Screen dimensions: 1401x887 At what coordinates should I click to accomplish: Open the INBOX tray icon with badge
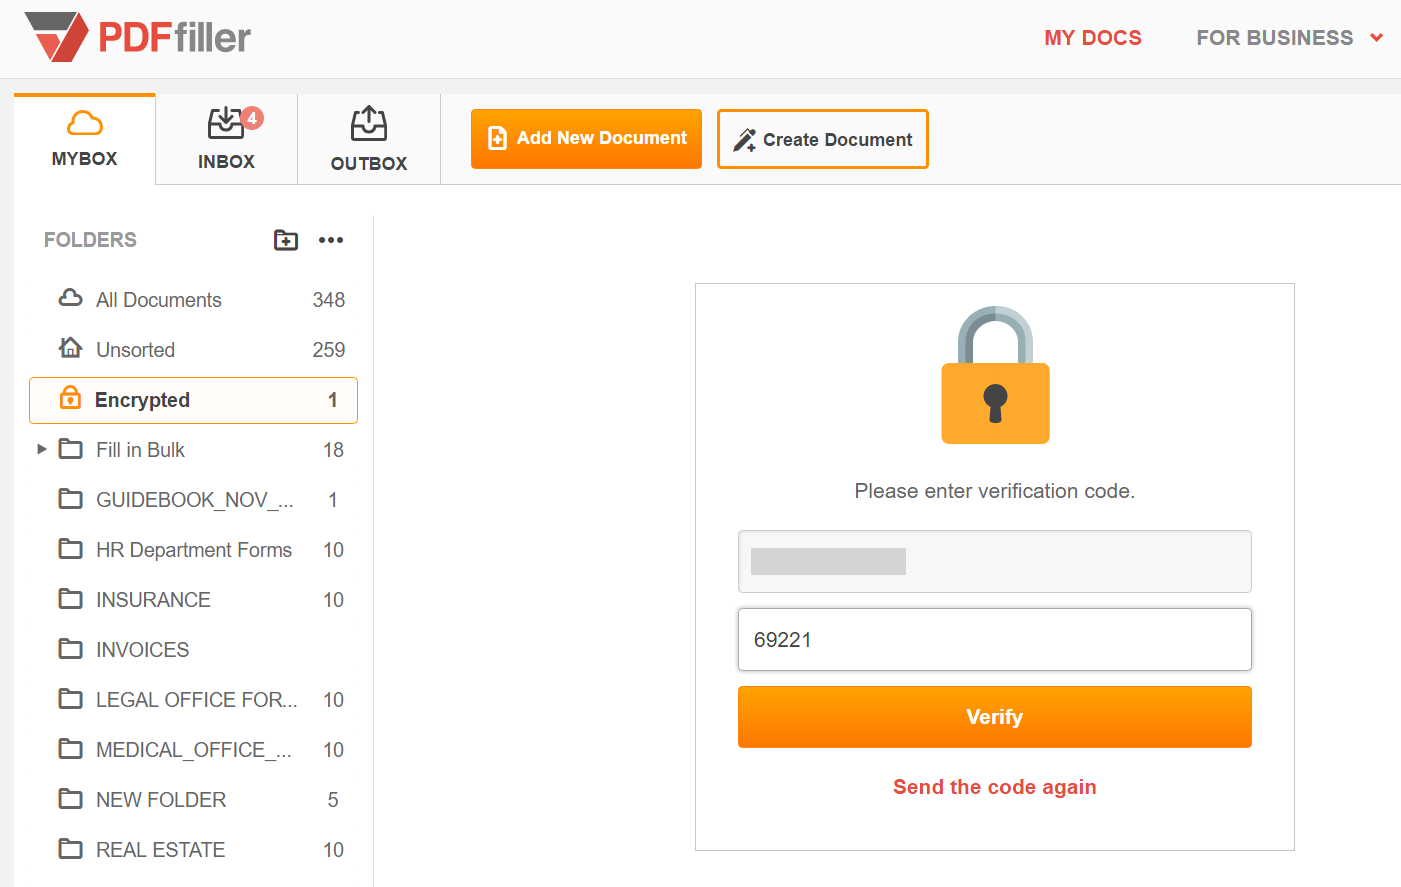tap(226, 124)
